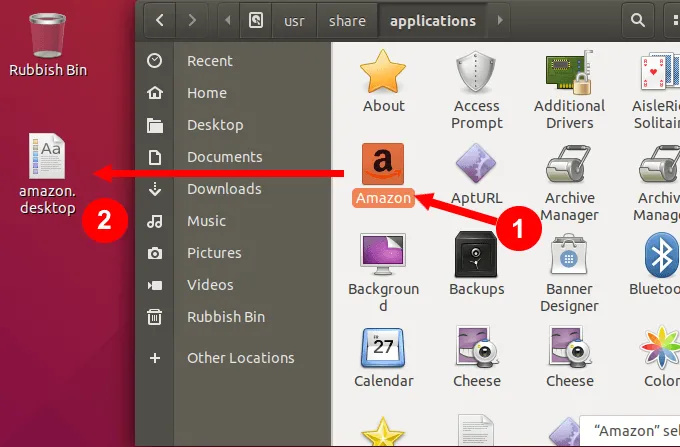Select the Backups safe icon
The width and height of the screenshot is (680, 447).
click(x=477, y=255)
